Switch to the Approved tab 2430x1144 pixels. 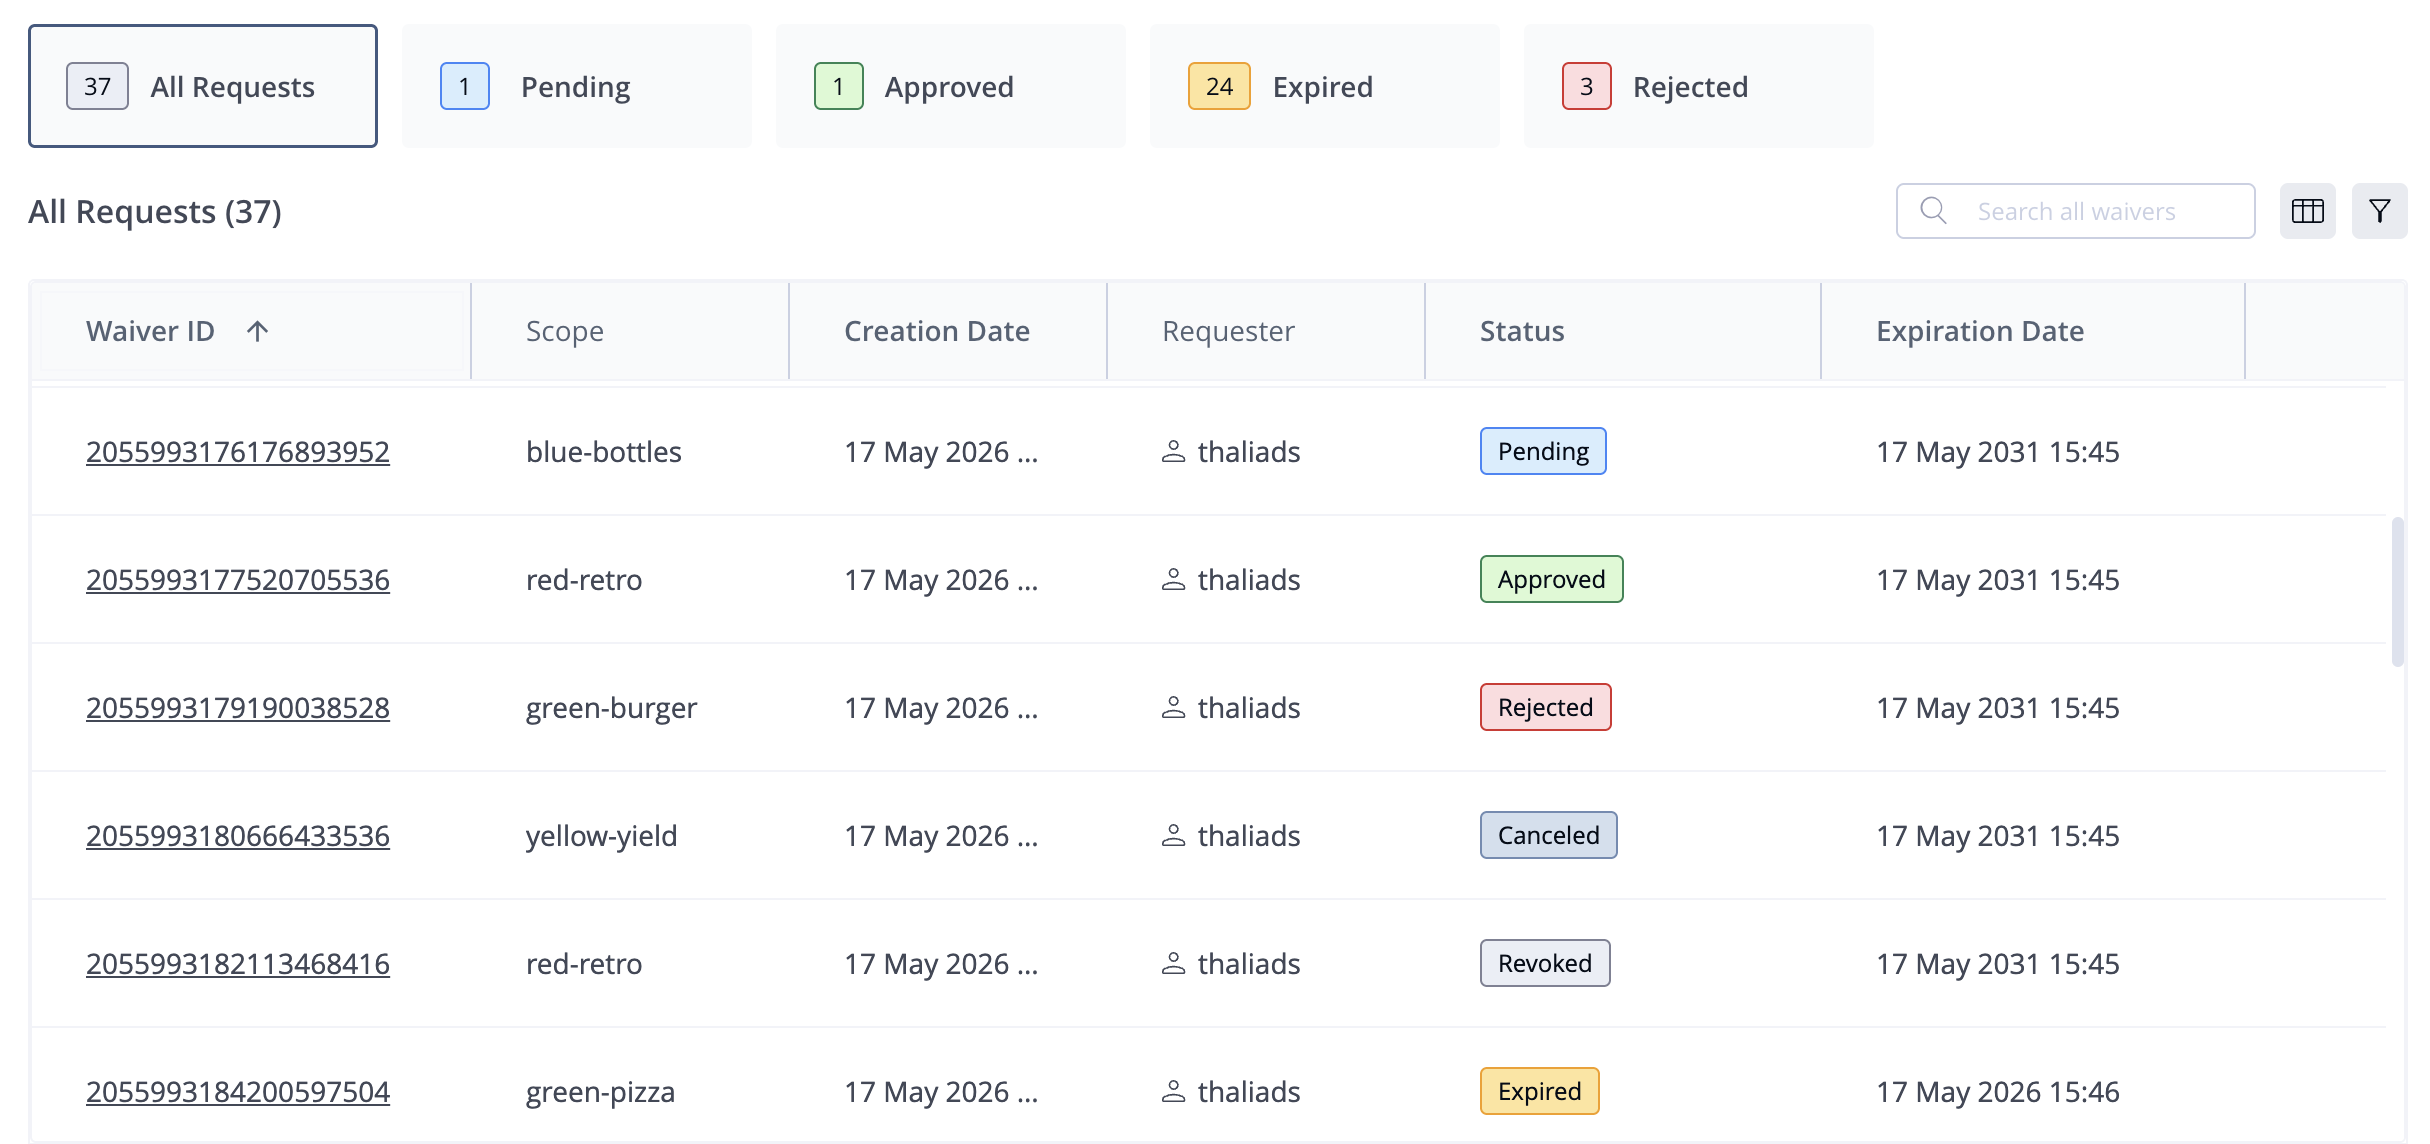point(951,86)
